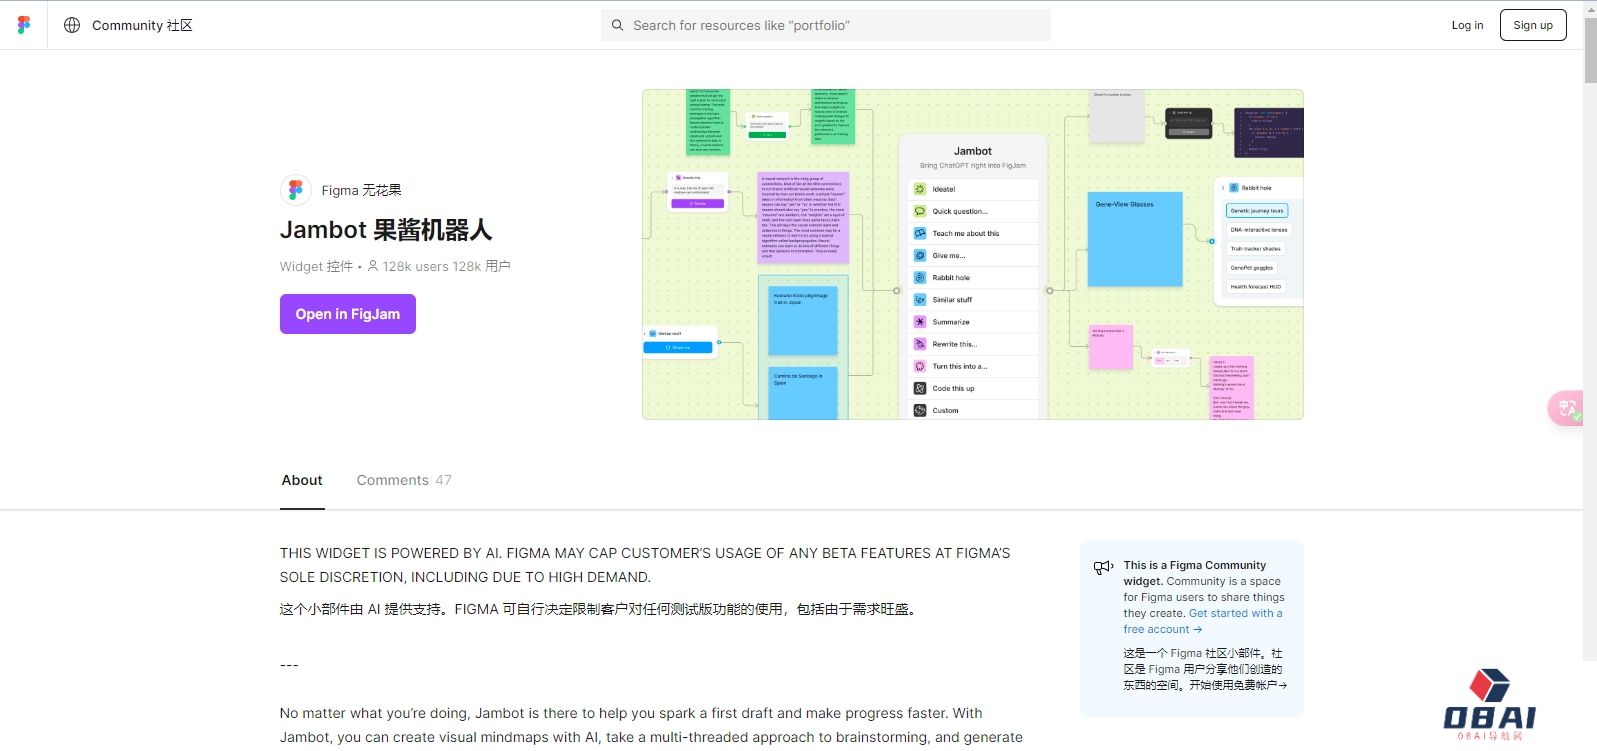The width and height of the screenshot is (1597, 751).
Task: Open the Community 社区 link
Action: 142,25
